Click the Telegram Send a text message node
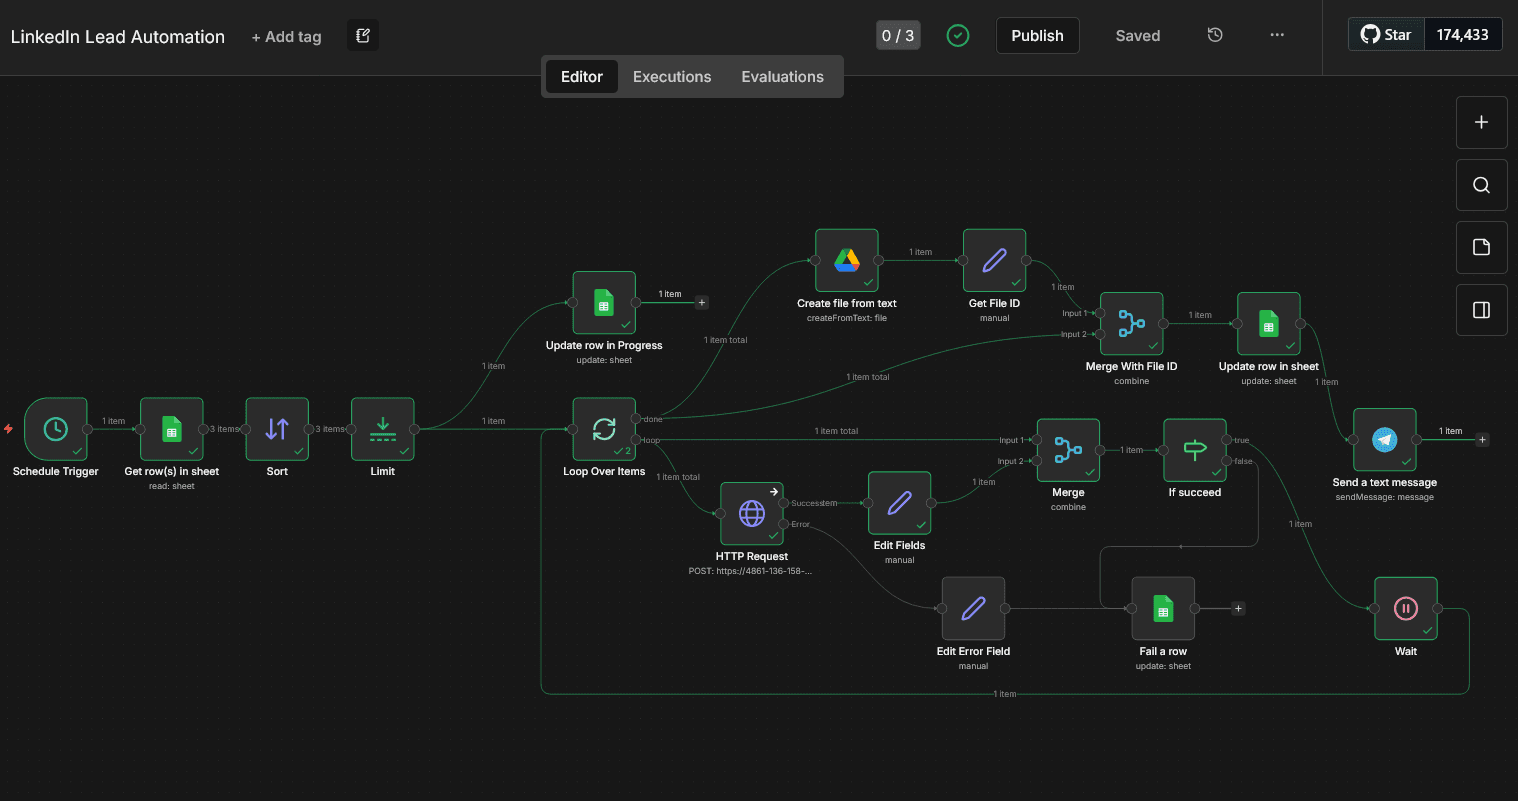The height and width of the screenshot is (801, 1518). [1385, 440]
